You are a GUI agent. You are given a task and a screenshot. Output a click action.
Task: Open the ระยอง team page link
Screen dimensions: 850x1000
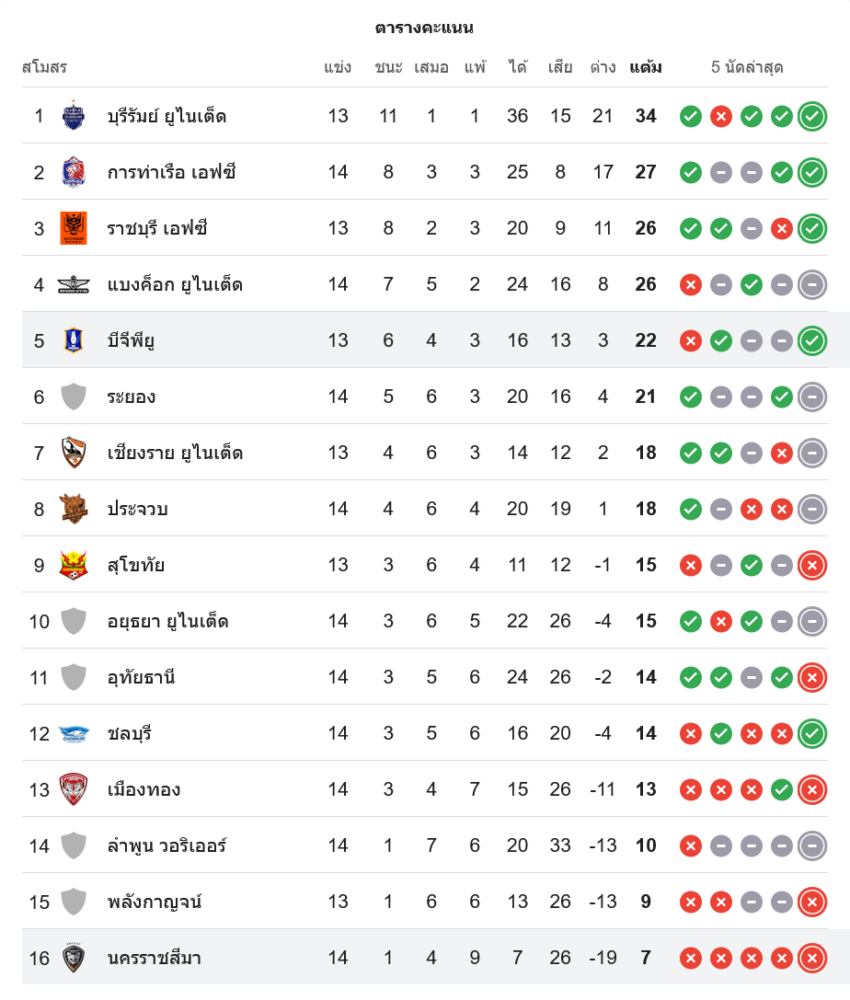(131, 397)
